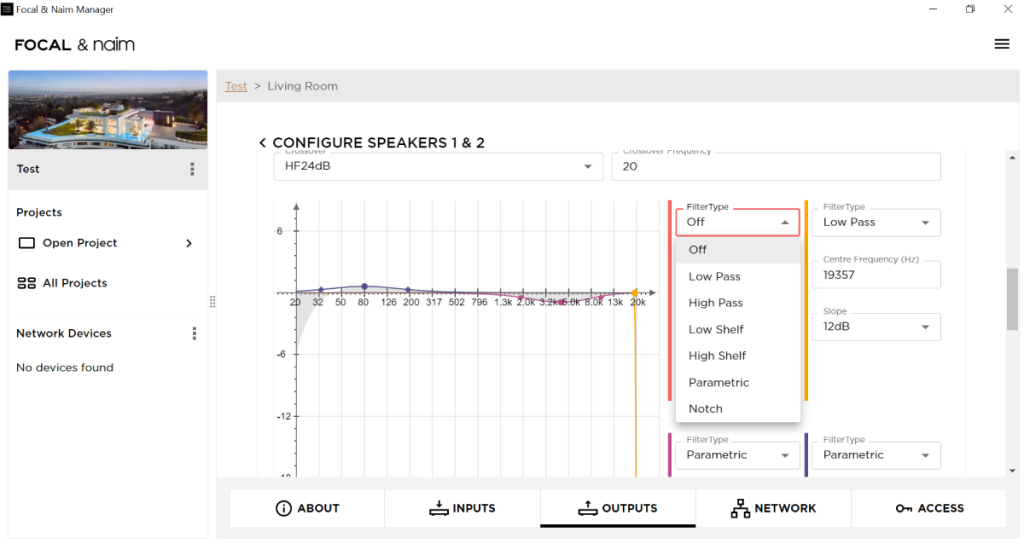Switch to the About tab
1024x544 pixels.
pyautogui.click(x=307, y=508)
